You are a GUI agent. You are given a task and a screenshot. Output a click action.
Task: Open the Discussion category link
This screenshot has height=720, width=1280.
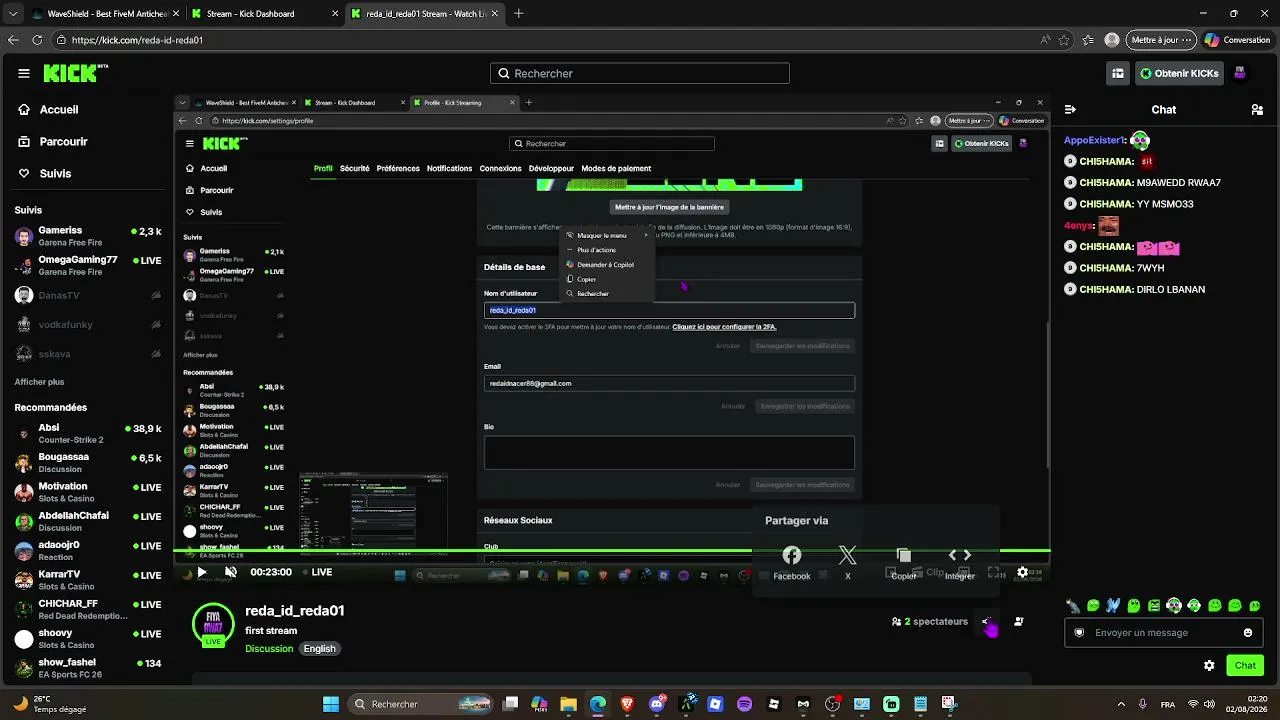coord(269,649)
